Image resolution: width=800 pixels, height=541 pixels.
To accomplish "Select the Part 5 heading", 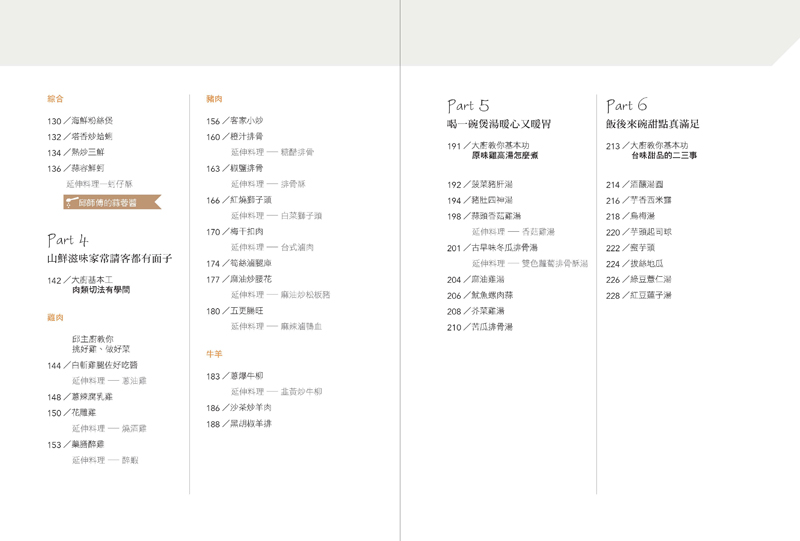I will coord(468,105).
